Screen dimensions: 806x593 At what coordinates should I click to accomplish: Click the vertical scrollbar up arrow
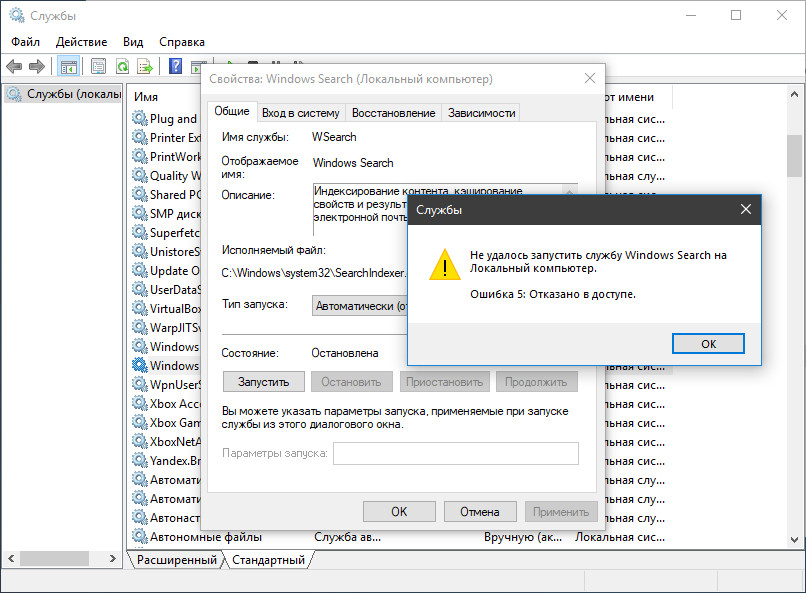(794, 95)
